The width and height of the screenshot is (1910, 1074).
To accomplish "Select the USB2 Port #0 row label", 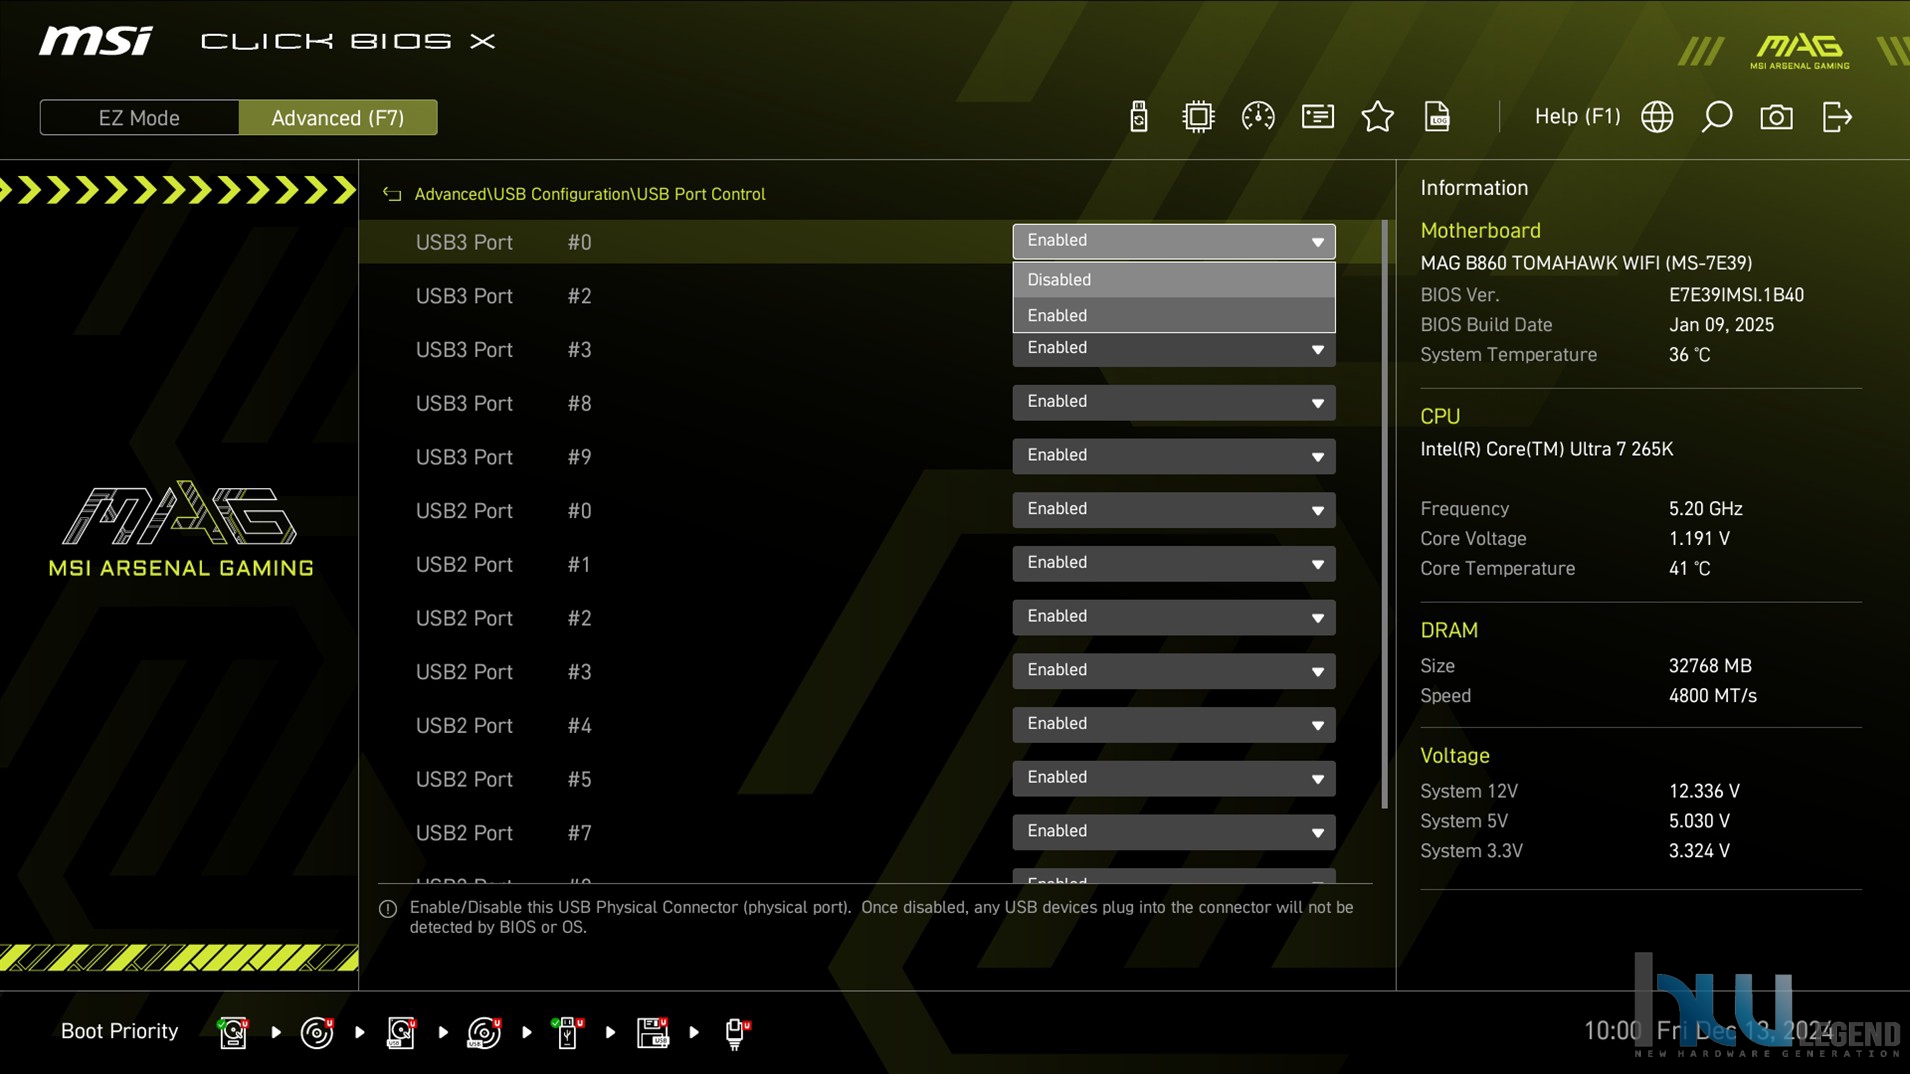I will click(x=503, y=511).
